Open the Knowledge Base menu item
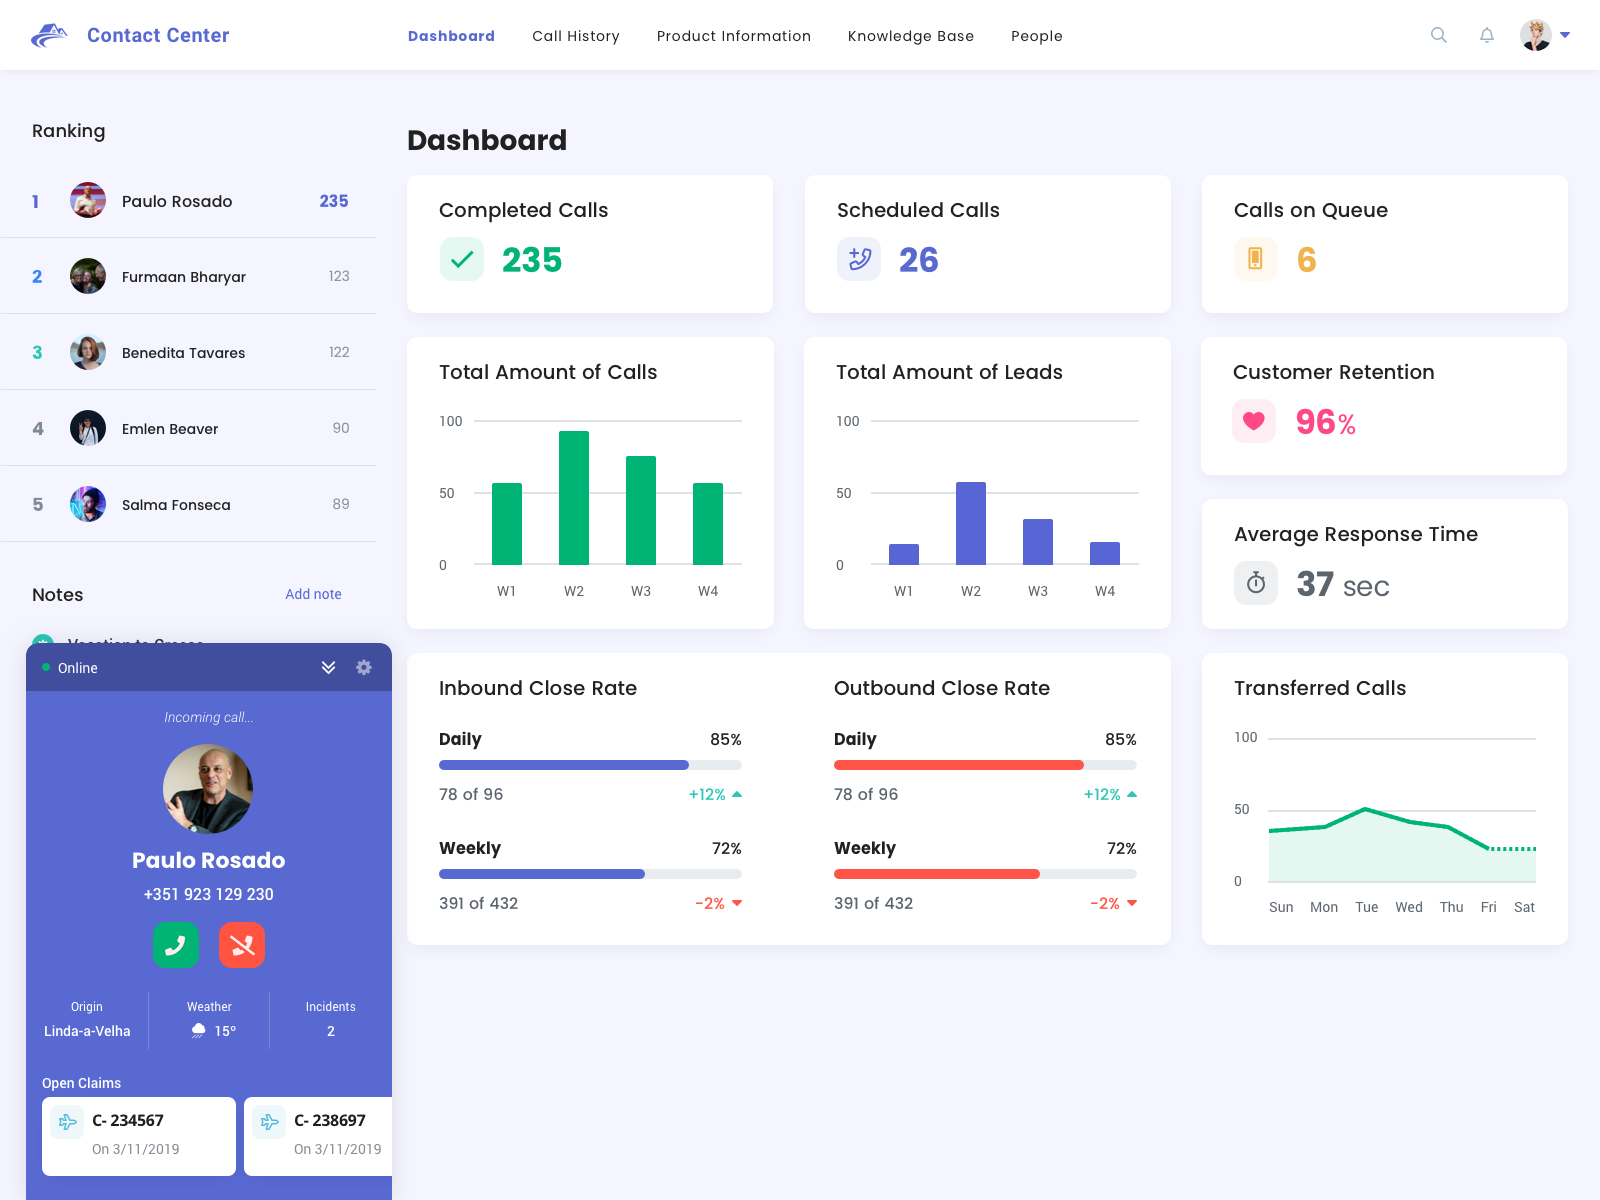Viewport: 1600px width, 1200px height. 910,35
